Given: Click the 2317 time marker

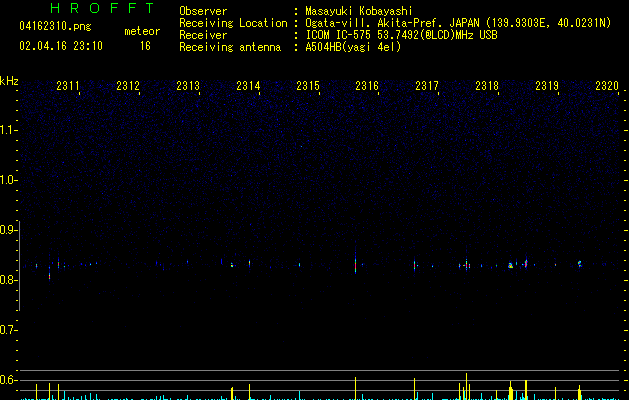Looking at the screenshot, I should [x=427, y=86].
